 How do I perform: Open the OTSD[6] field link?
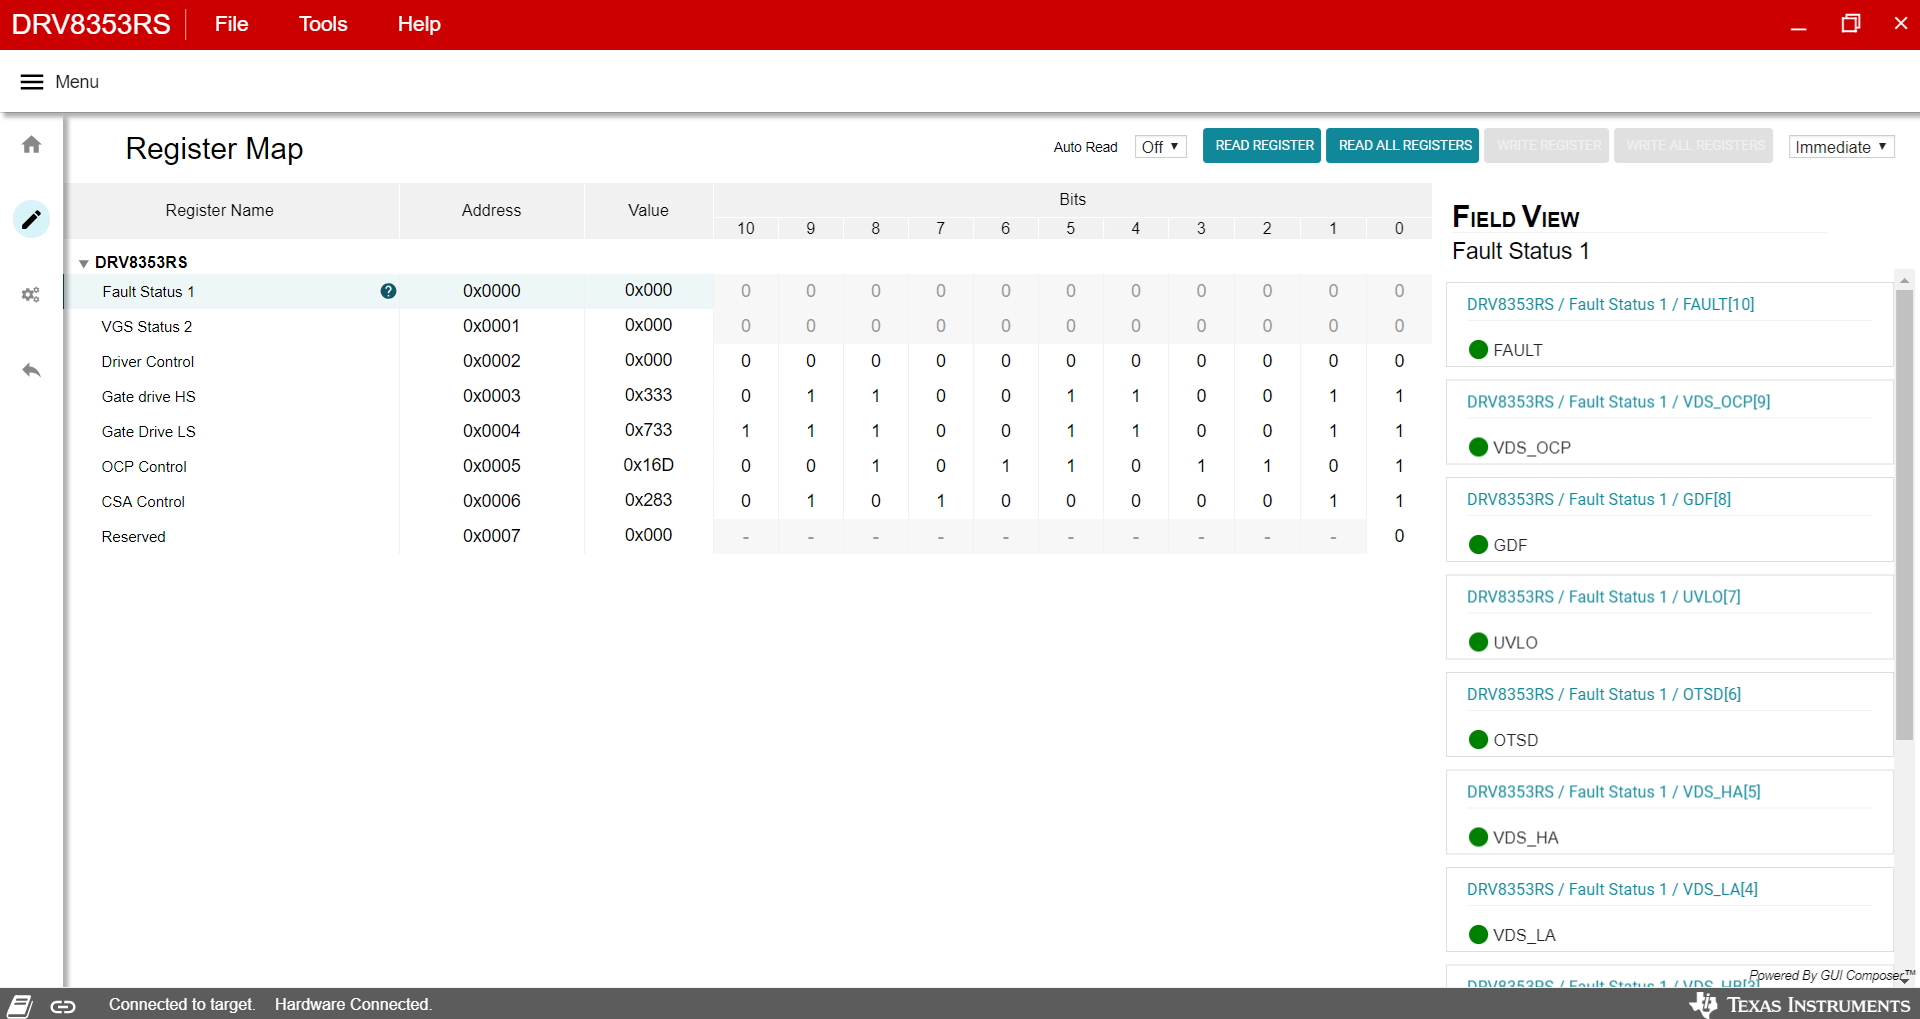(1604, 694)
